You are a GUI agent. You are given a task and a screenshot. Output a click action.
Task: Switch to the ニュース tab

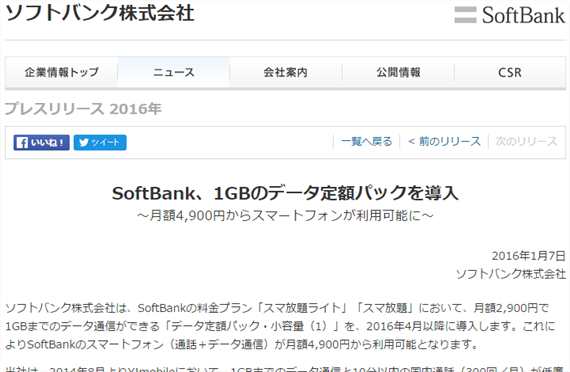pos(174,72)
